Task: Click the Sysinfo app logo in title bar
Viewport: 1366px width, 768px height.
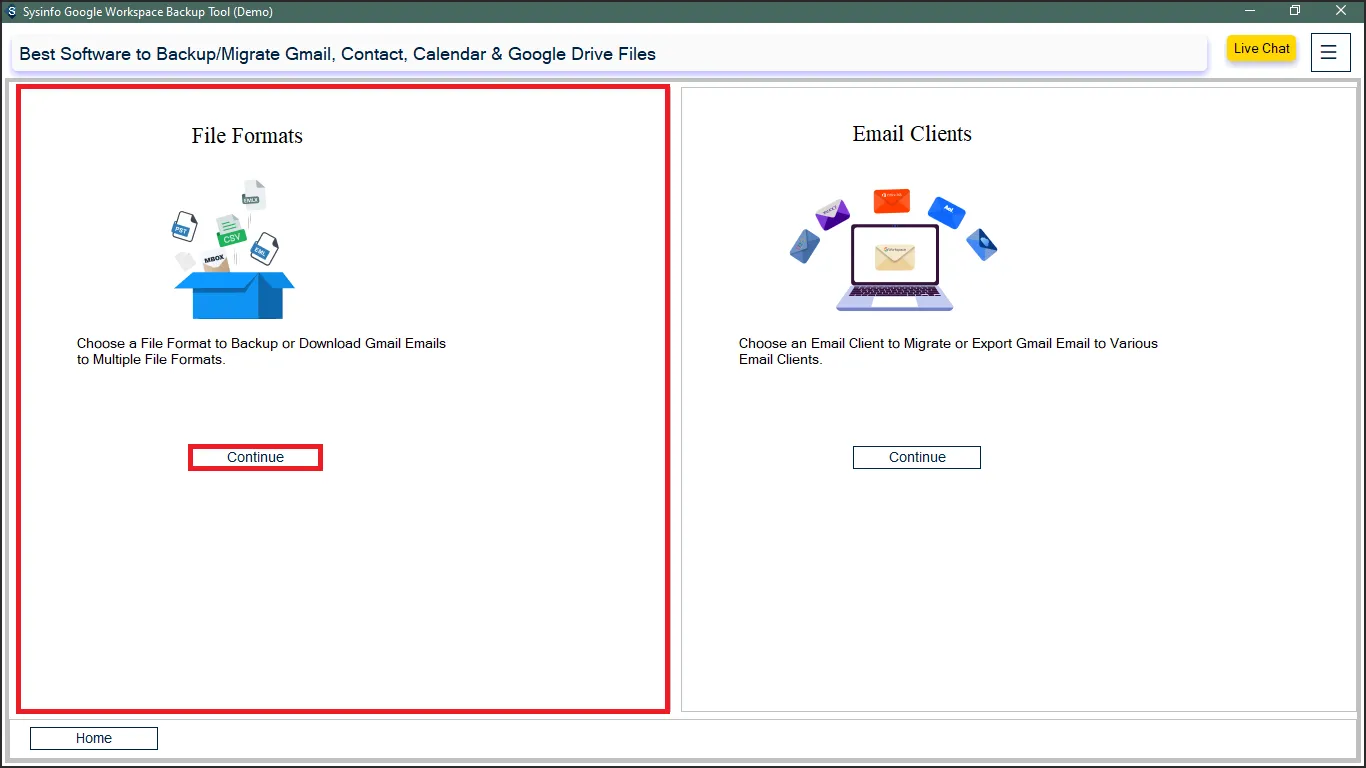Action: tap(10, 12)
